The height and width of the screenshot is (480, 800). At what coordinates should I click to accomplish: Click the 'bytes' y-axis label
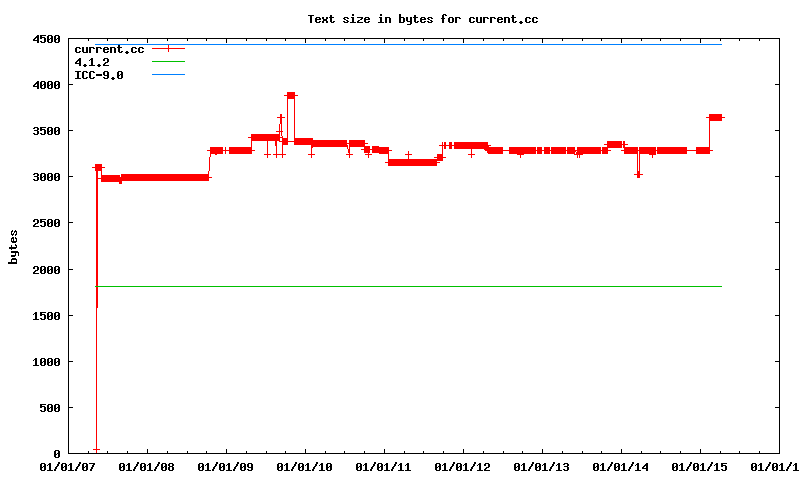coord(13,246)
